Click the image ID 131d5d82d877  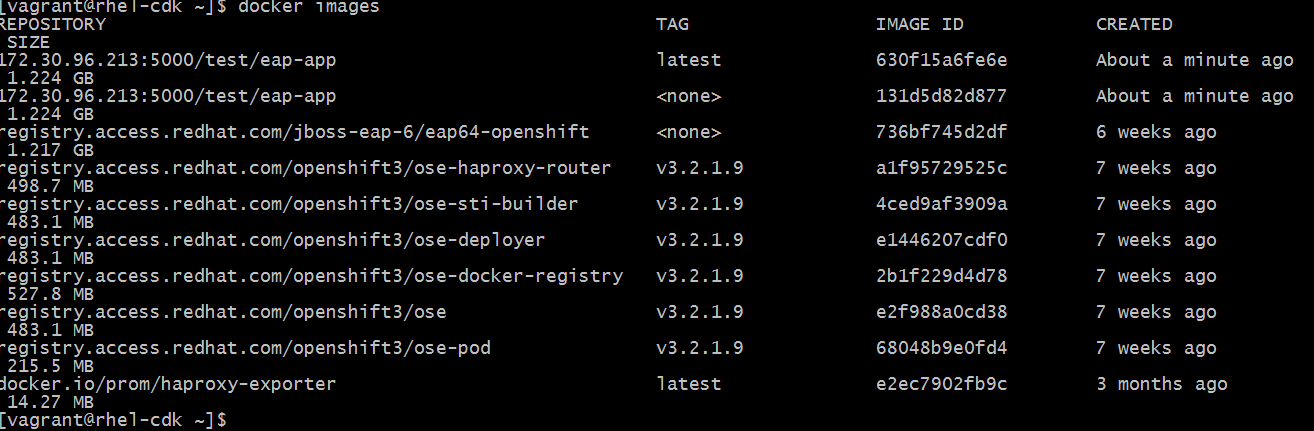click(941, 96)
